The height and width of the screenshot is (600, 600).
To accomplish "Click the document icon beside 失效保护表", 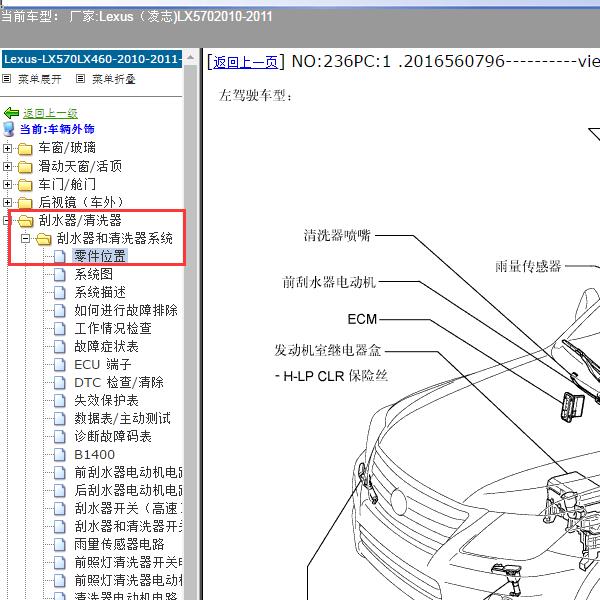I will click(60, 401).
